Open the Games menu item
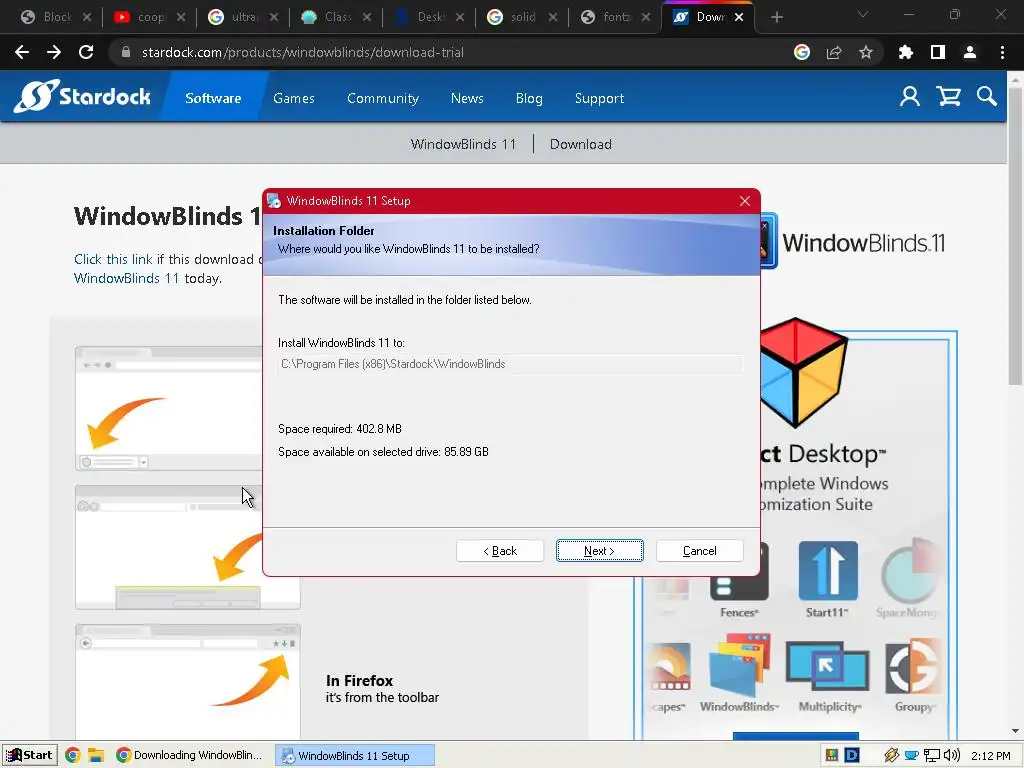The image size is (1024, 768). [294, 98]
